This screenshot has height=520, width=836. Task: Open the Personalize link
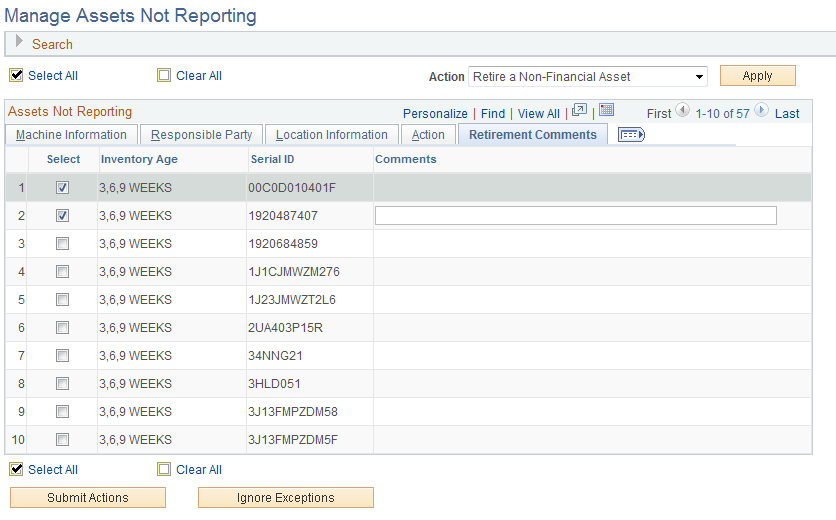coord(435,114)
